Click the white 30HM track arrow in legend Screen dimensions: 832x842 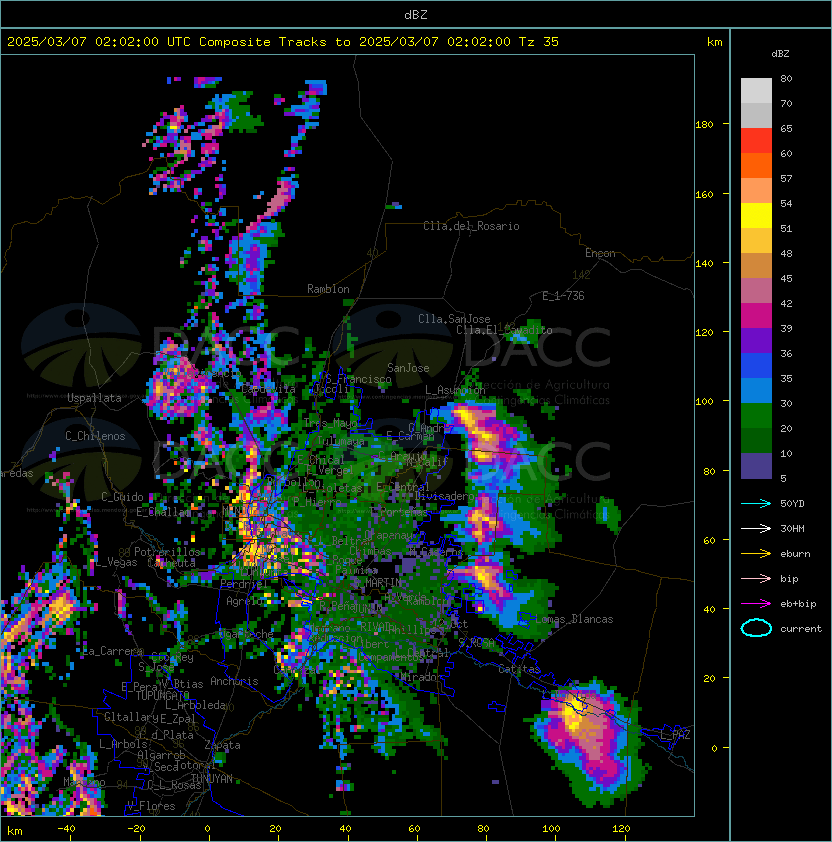tap(756, 528)
